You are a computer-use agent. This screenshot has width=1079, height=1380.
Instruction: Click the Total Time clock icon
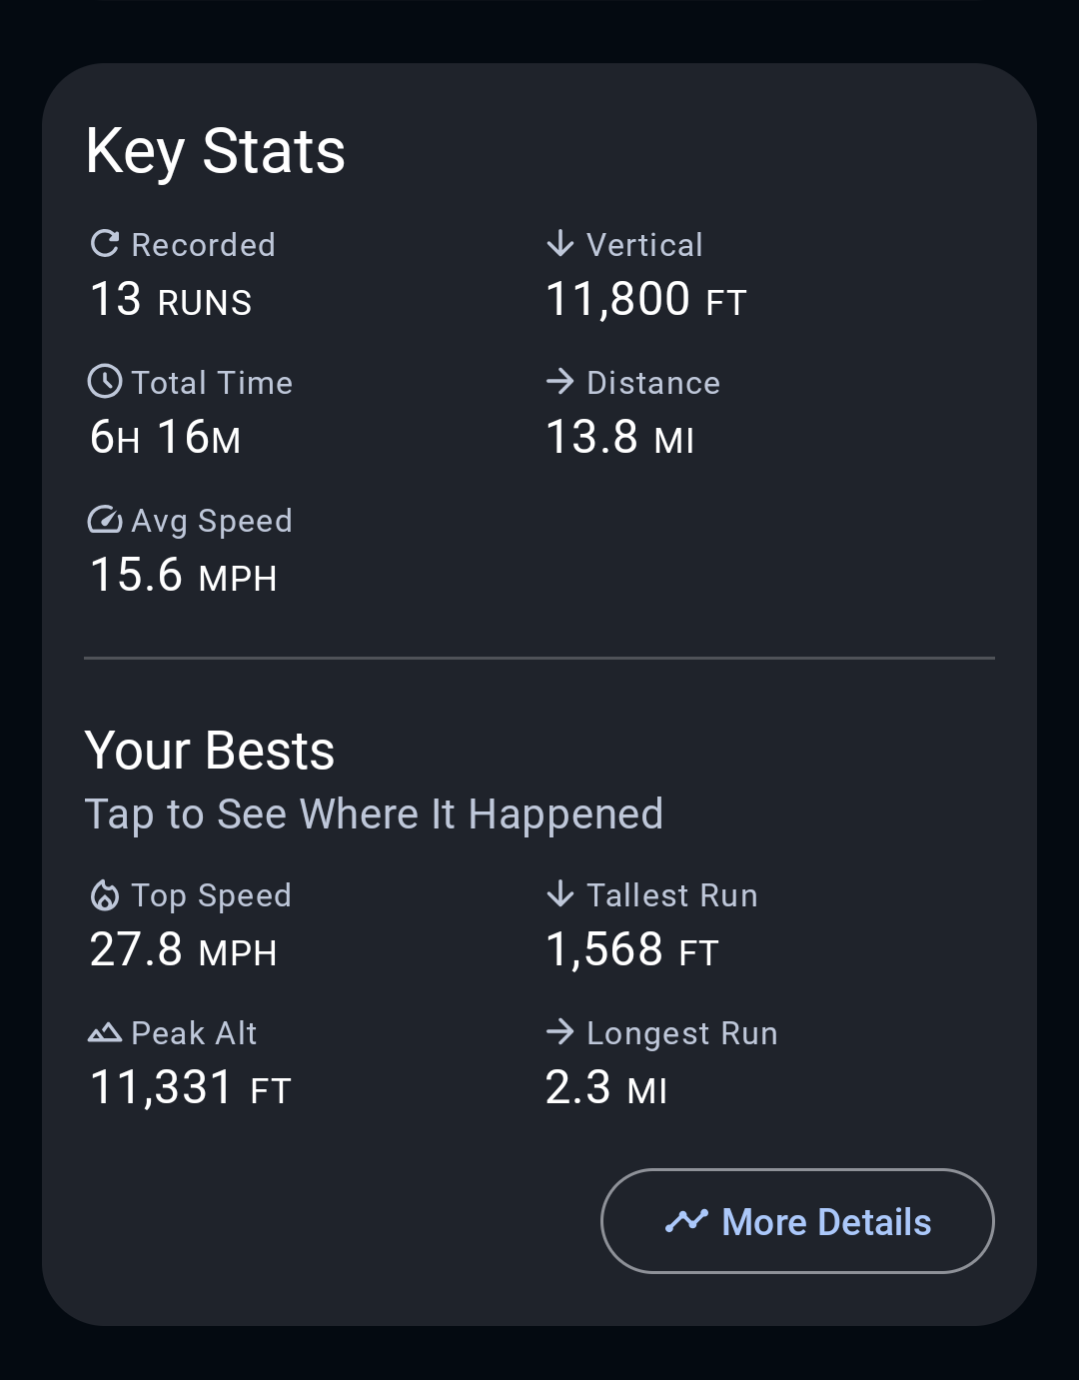(x=105, y=382)
